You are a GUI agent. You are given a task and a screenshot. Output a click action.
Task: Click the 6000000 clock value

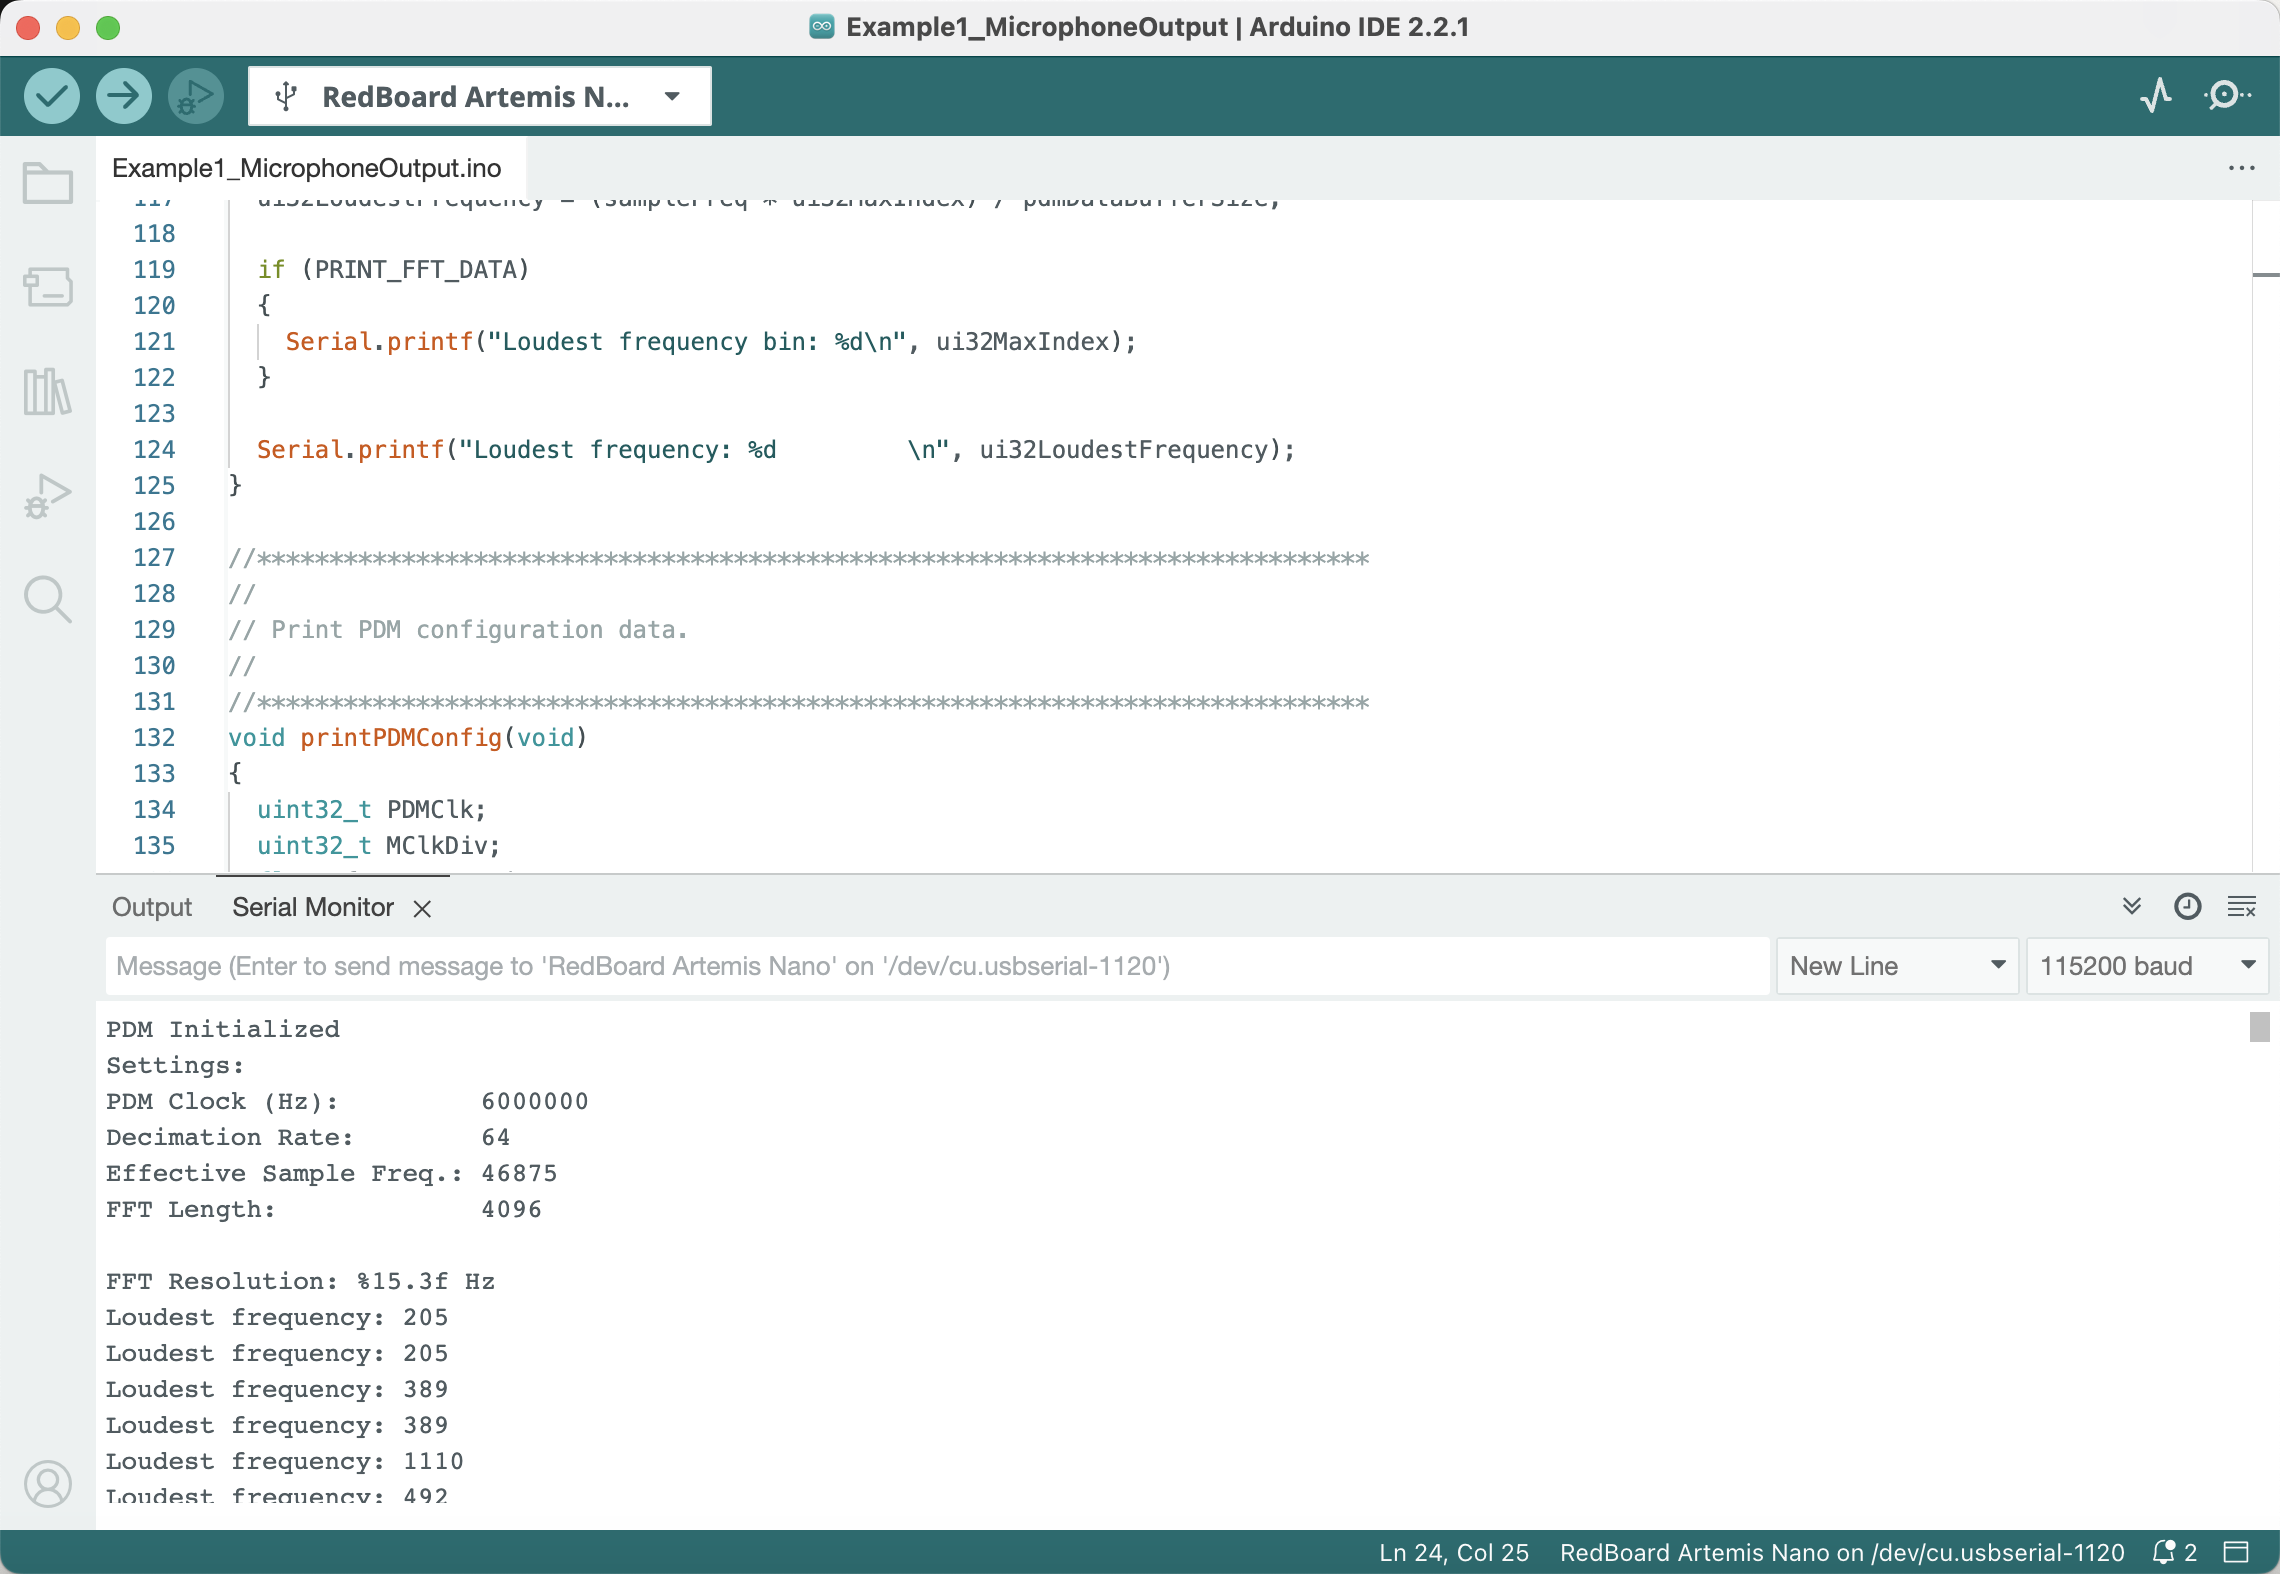pyautogui.click(x=535, y=1101)
